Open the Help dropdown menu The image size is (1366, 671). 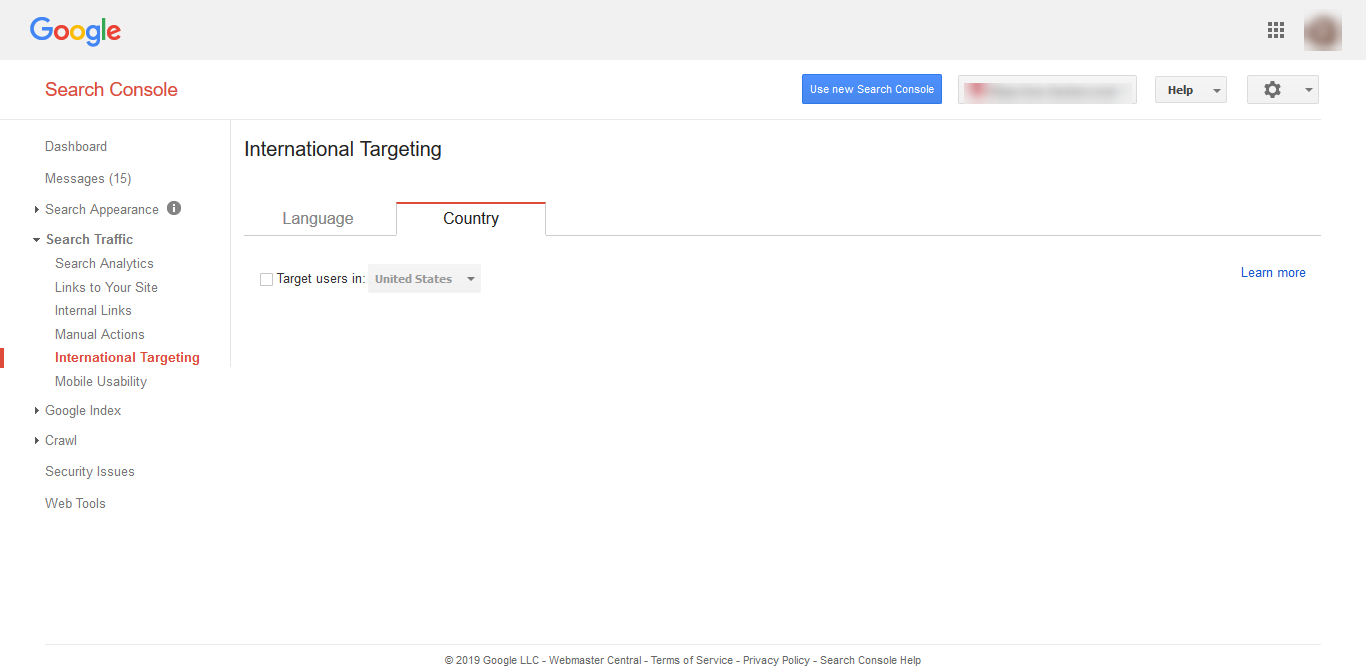click(1190, 90)
